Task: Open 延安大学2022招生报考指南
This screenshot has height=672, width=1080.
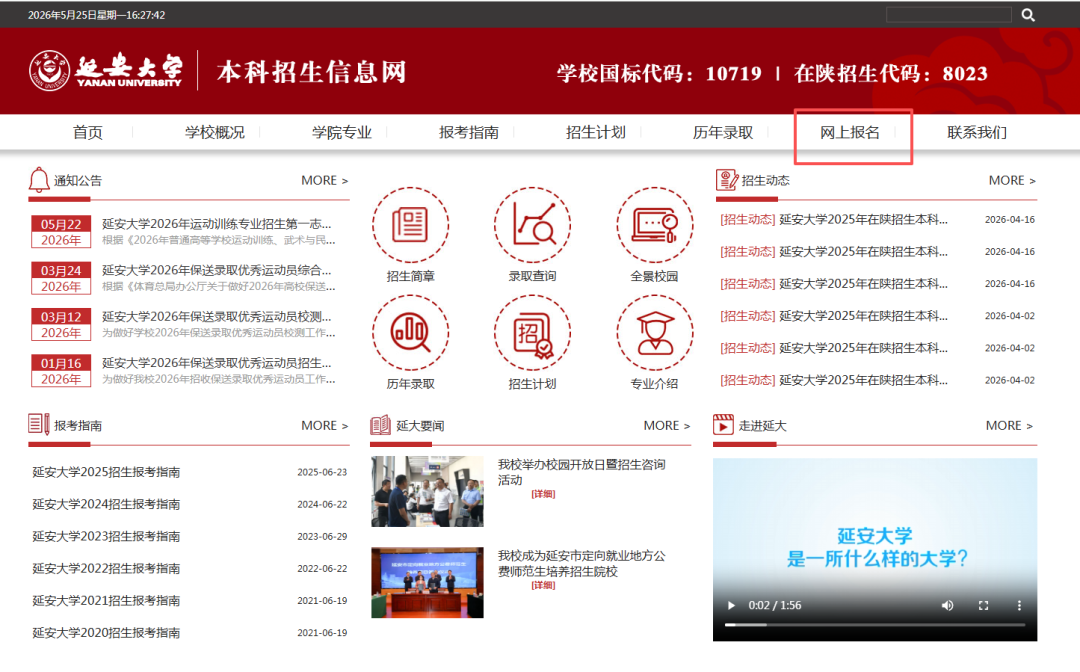Action: 106,569
